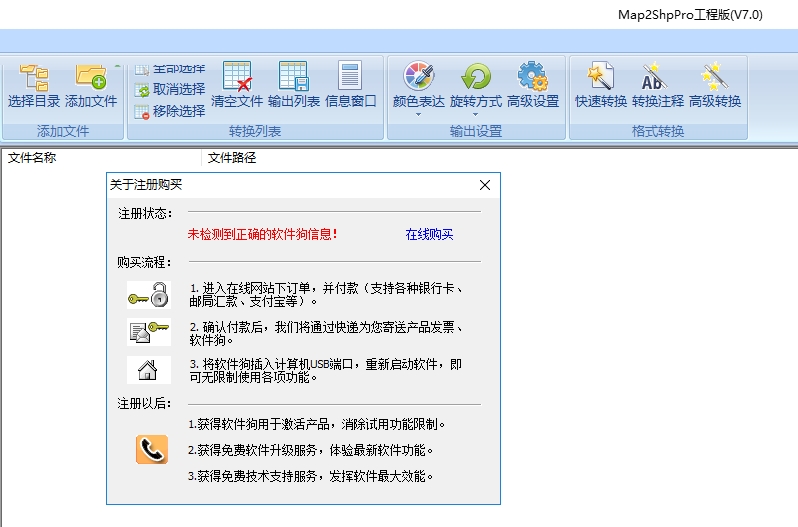798x527 pixels.
Task: Click the 注册状态 label
Action: click(x=145, y=214)
